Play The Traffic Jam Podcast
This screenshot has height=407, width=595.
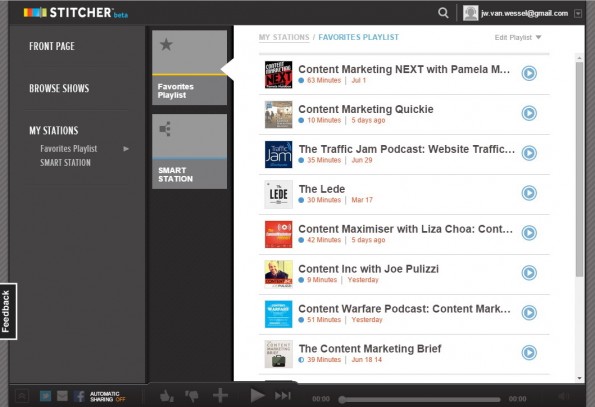click(x=529, y=153)
